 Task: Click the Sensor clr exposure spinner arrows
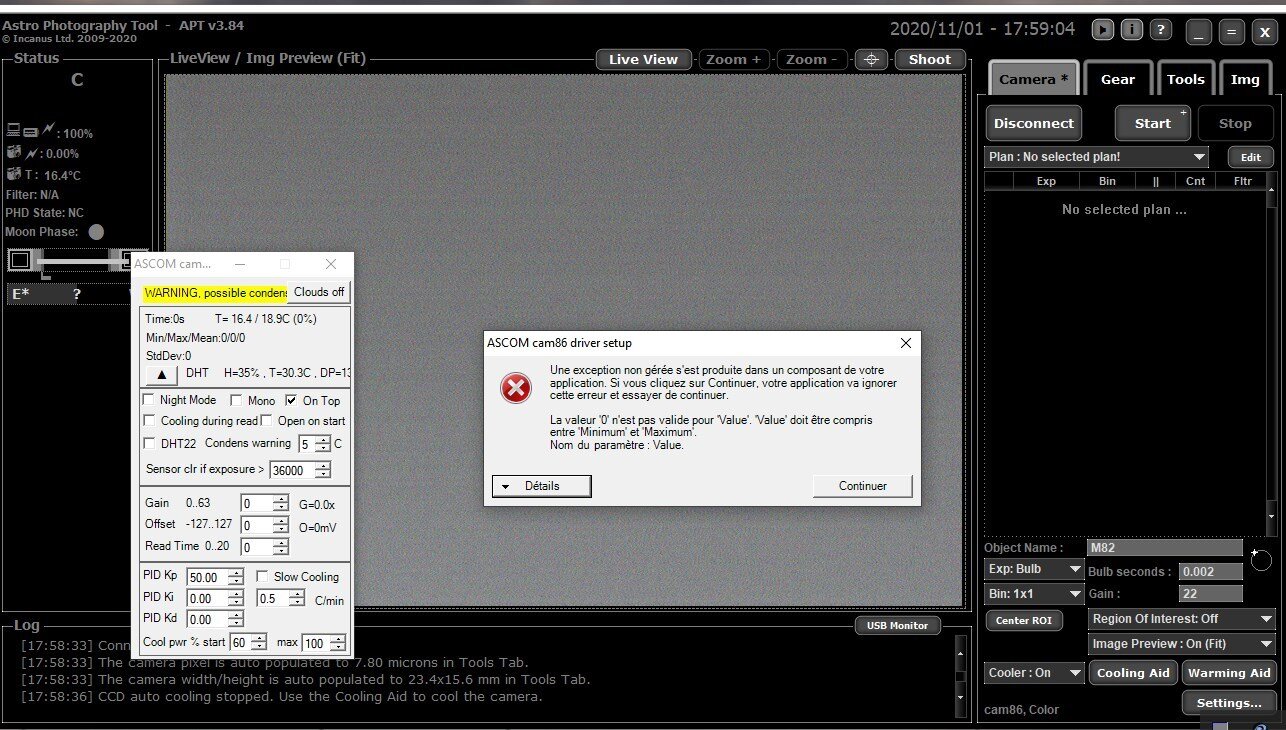coord(322,470)
